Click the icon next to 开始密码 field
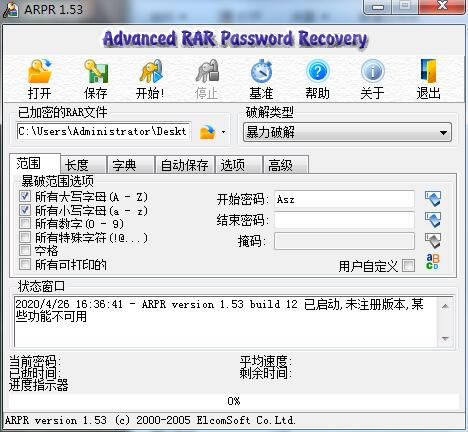Screen dimensions: 468x432 (x=433, y=199)
